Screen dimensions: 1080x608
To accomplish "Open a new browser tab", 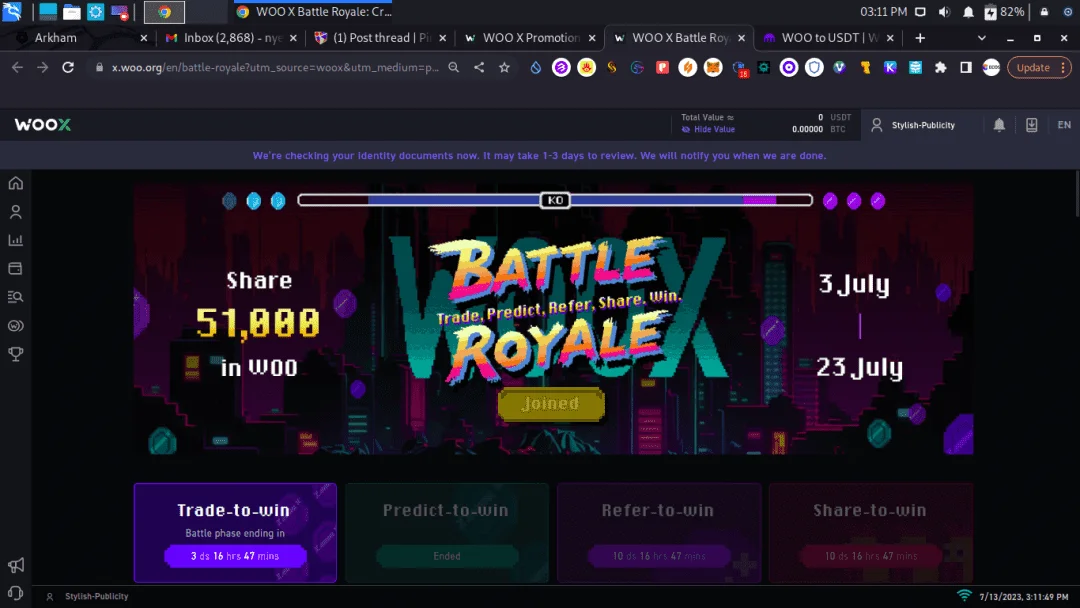I will (920, 38).
